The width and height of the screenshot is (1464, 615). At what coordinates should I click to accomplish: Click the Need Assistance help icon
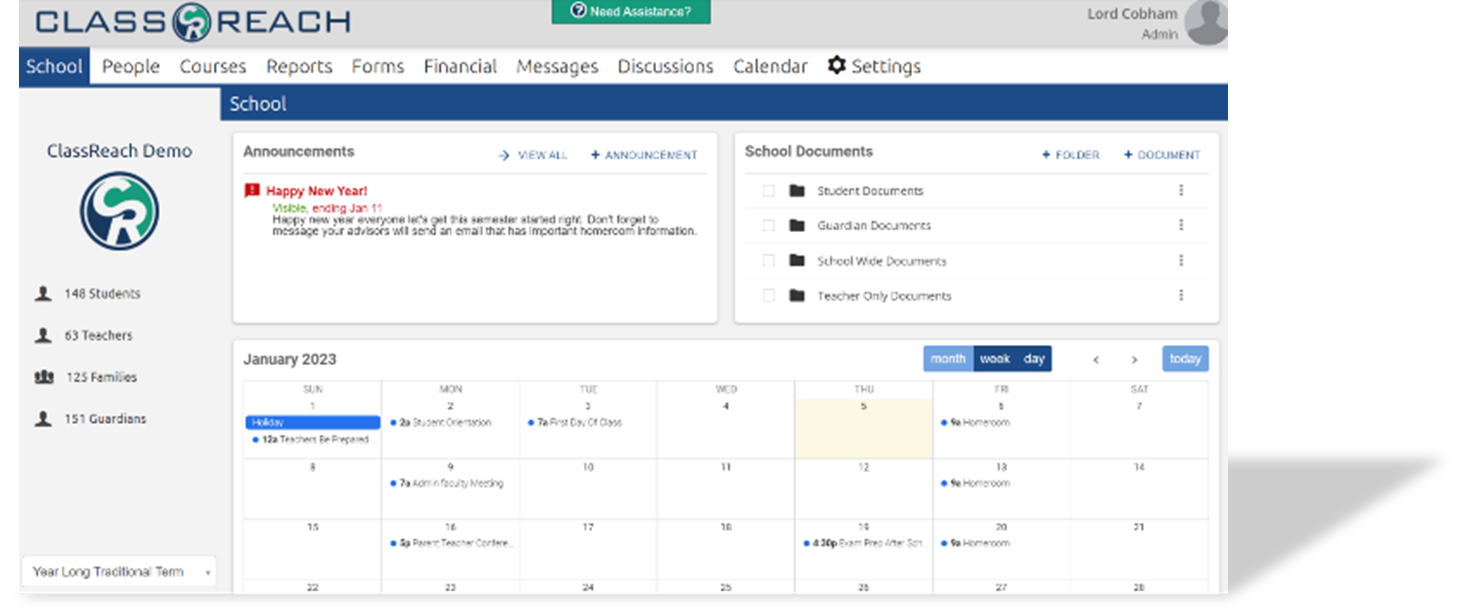pos(578,12)
